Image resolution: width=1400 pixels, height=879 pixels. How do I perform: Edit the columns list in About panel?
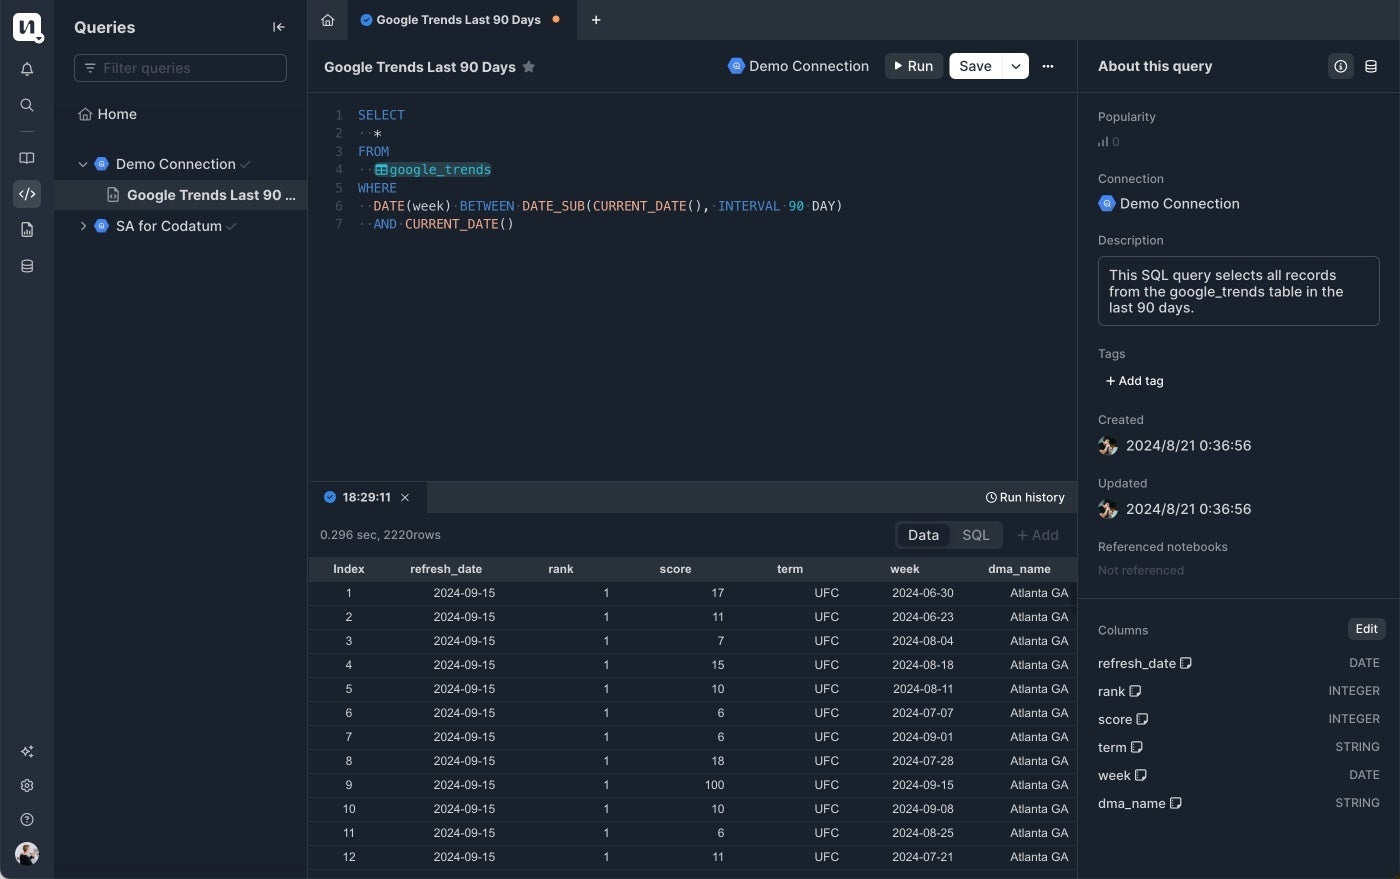[1366, 629]
